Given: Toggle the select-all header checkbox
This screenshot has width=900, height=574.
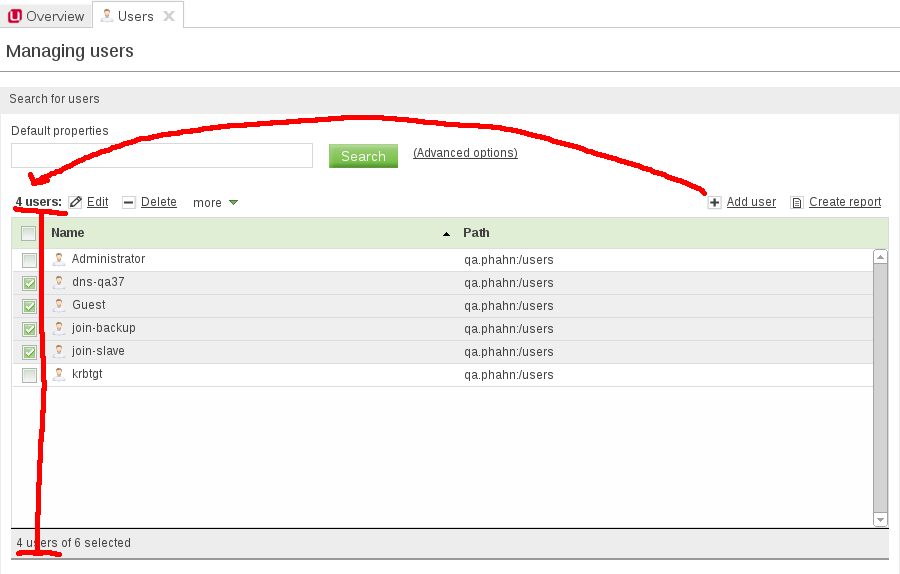Looking at the screenshot, I should [x=29, y=233].
